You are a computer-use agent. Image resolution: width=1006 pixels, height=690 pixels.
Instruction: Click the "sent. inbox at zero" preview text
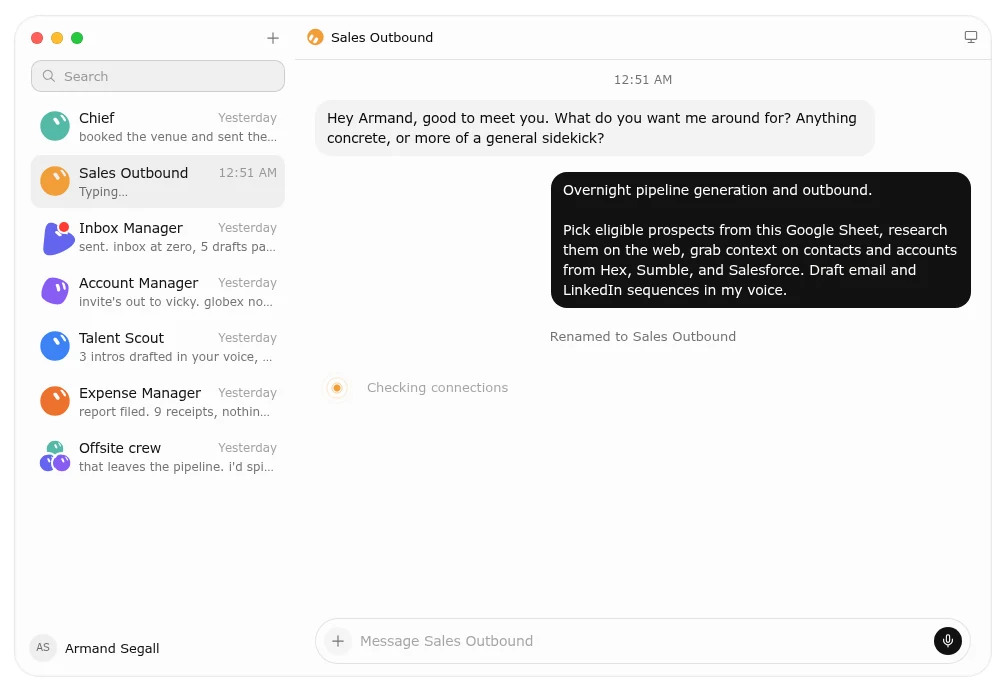pyautogui.click(x=177, y=246)
